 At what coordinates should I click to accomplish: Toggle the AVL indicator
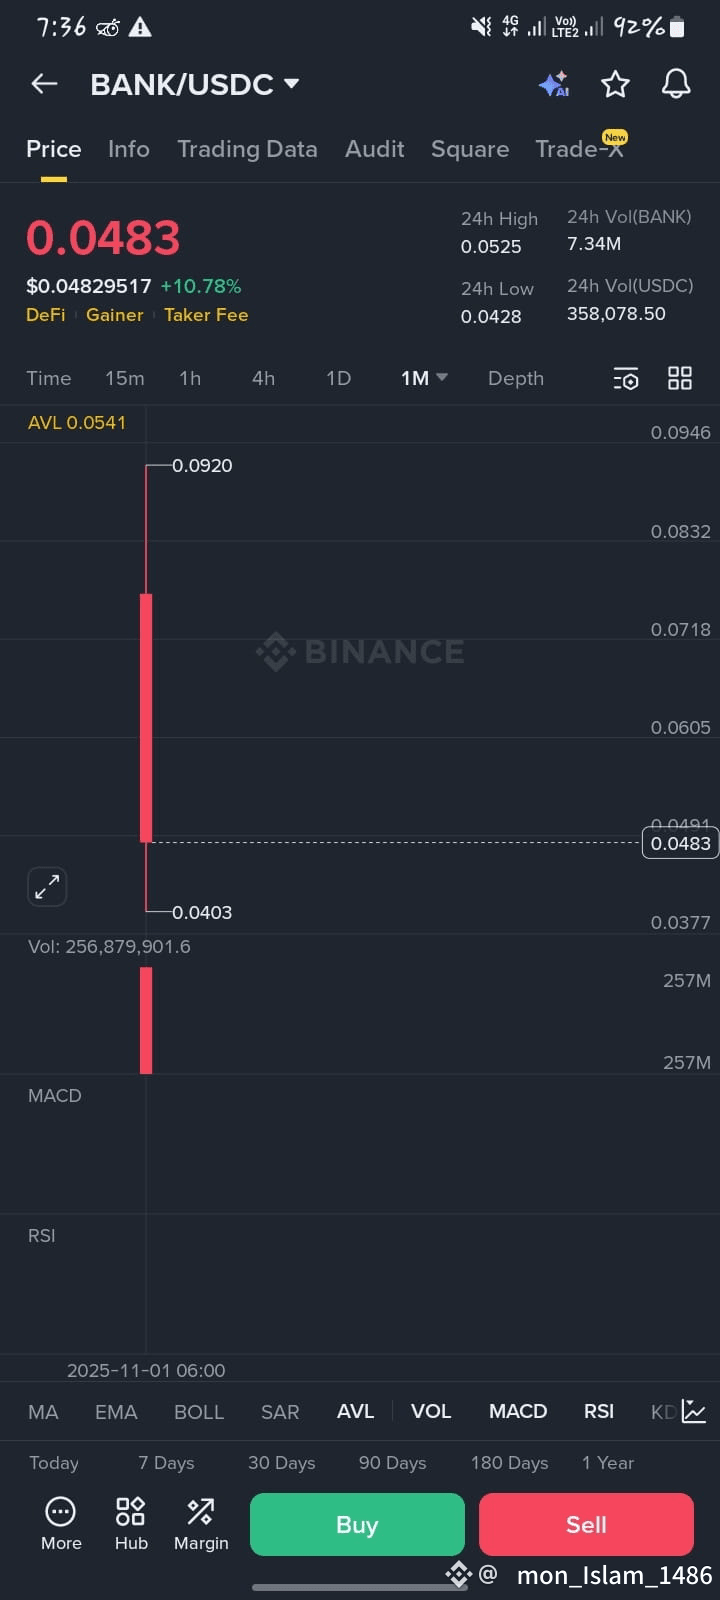click(355, 1411)
